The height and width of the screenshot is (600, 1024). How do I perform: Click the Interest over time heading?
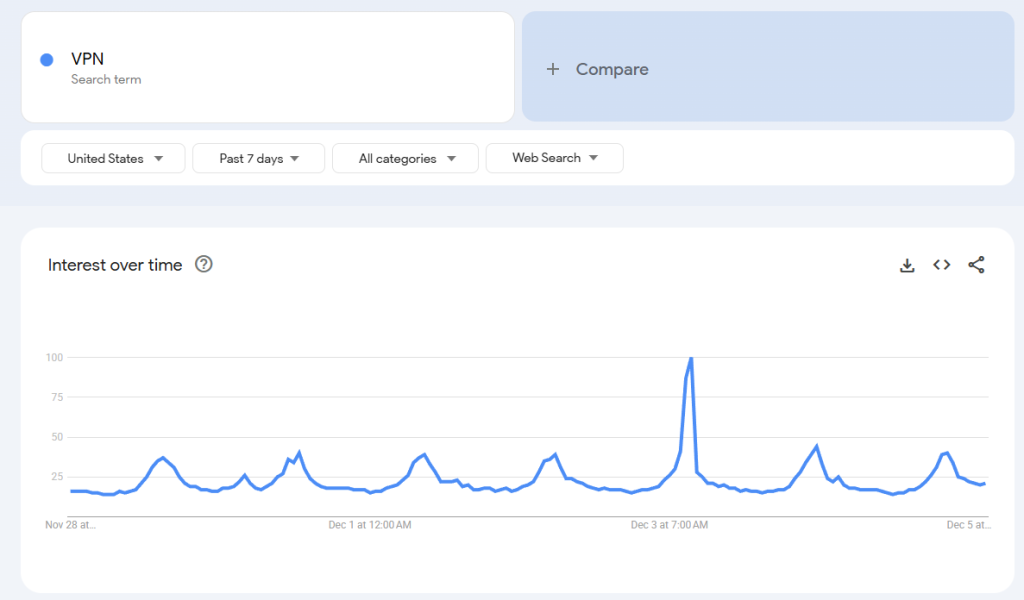[x=115, y=265]
